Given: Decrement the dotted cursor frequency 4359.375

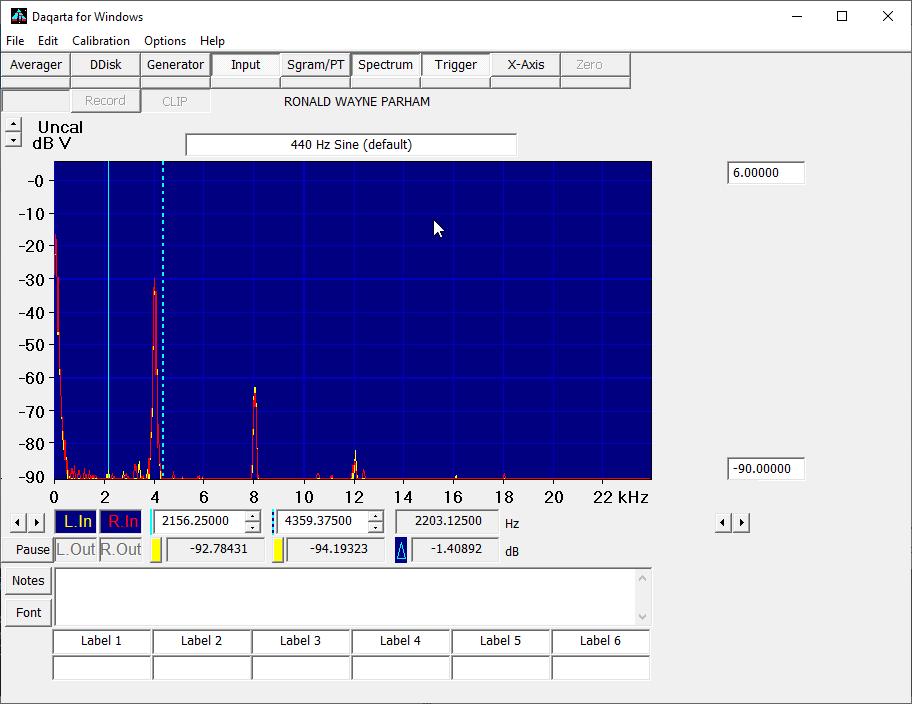Looking at the screenshot, I should [375, 527].
